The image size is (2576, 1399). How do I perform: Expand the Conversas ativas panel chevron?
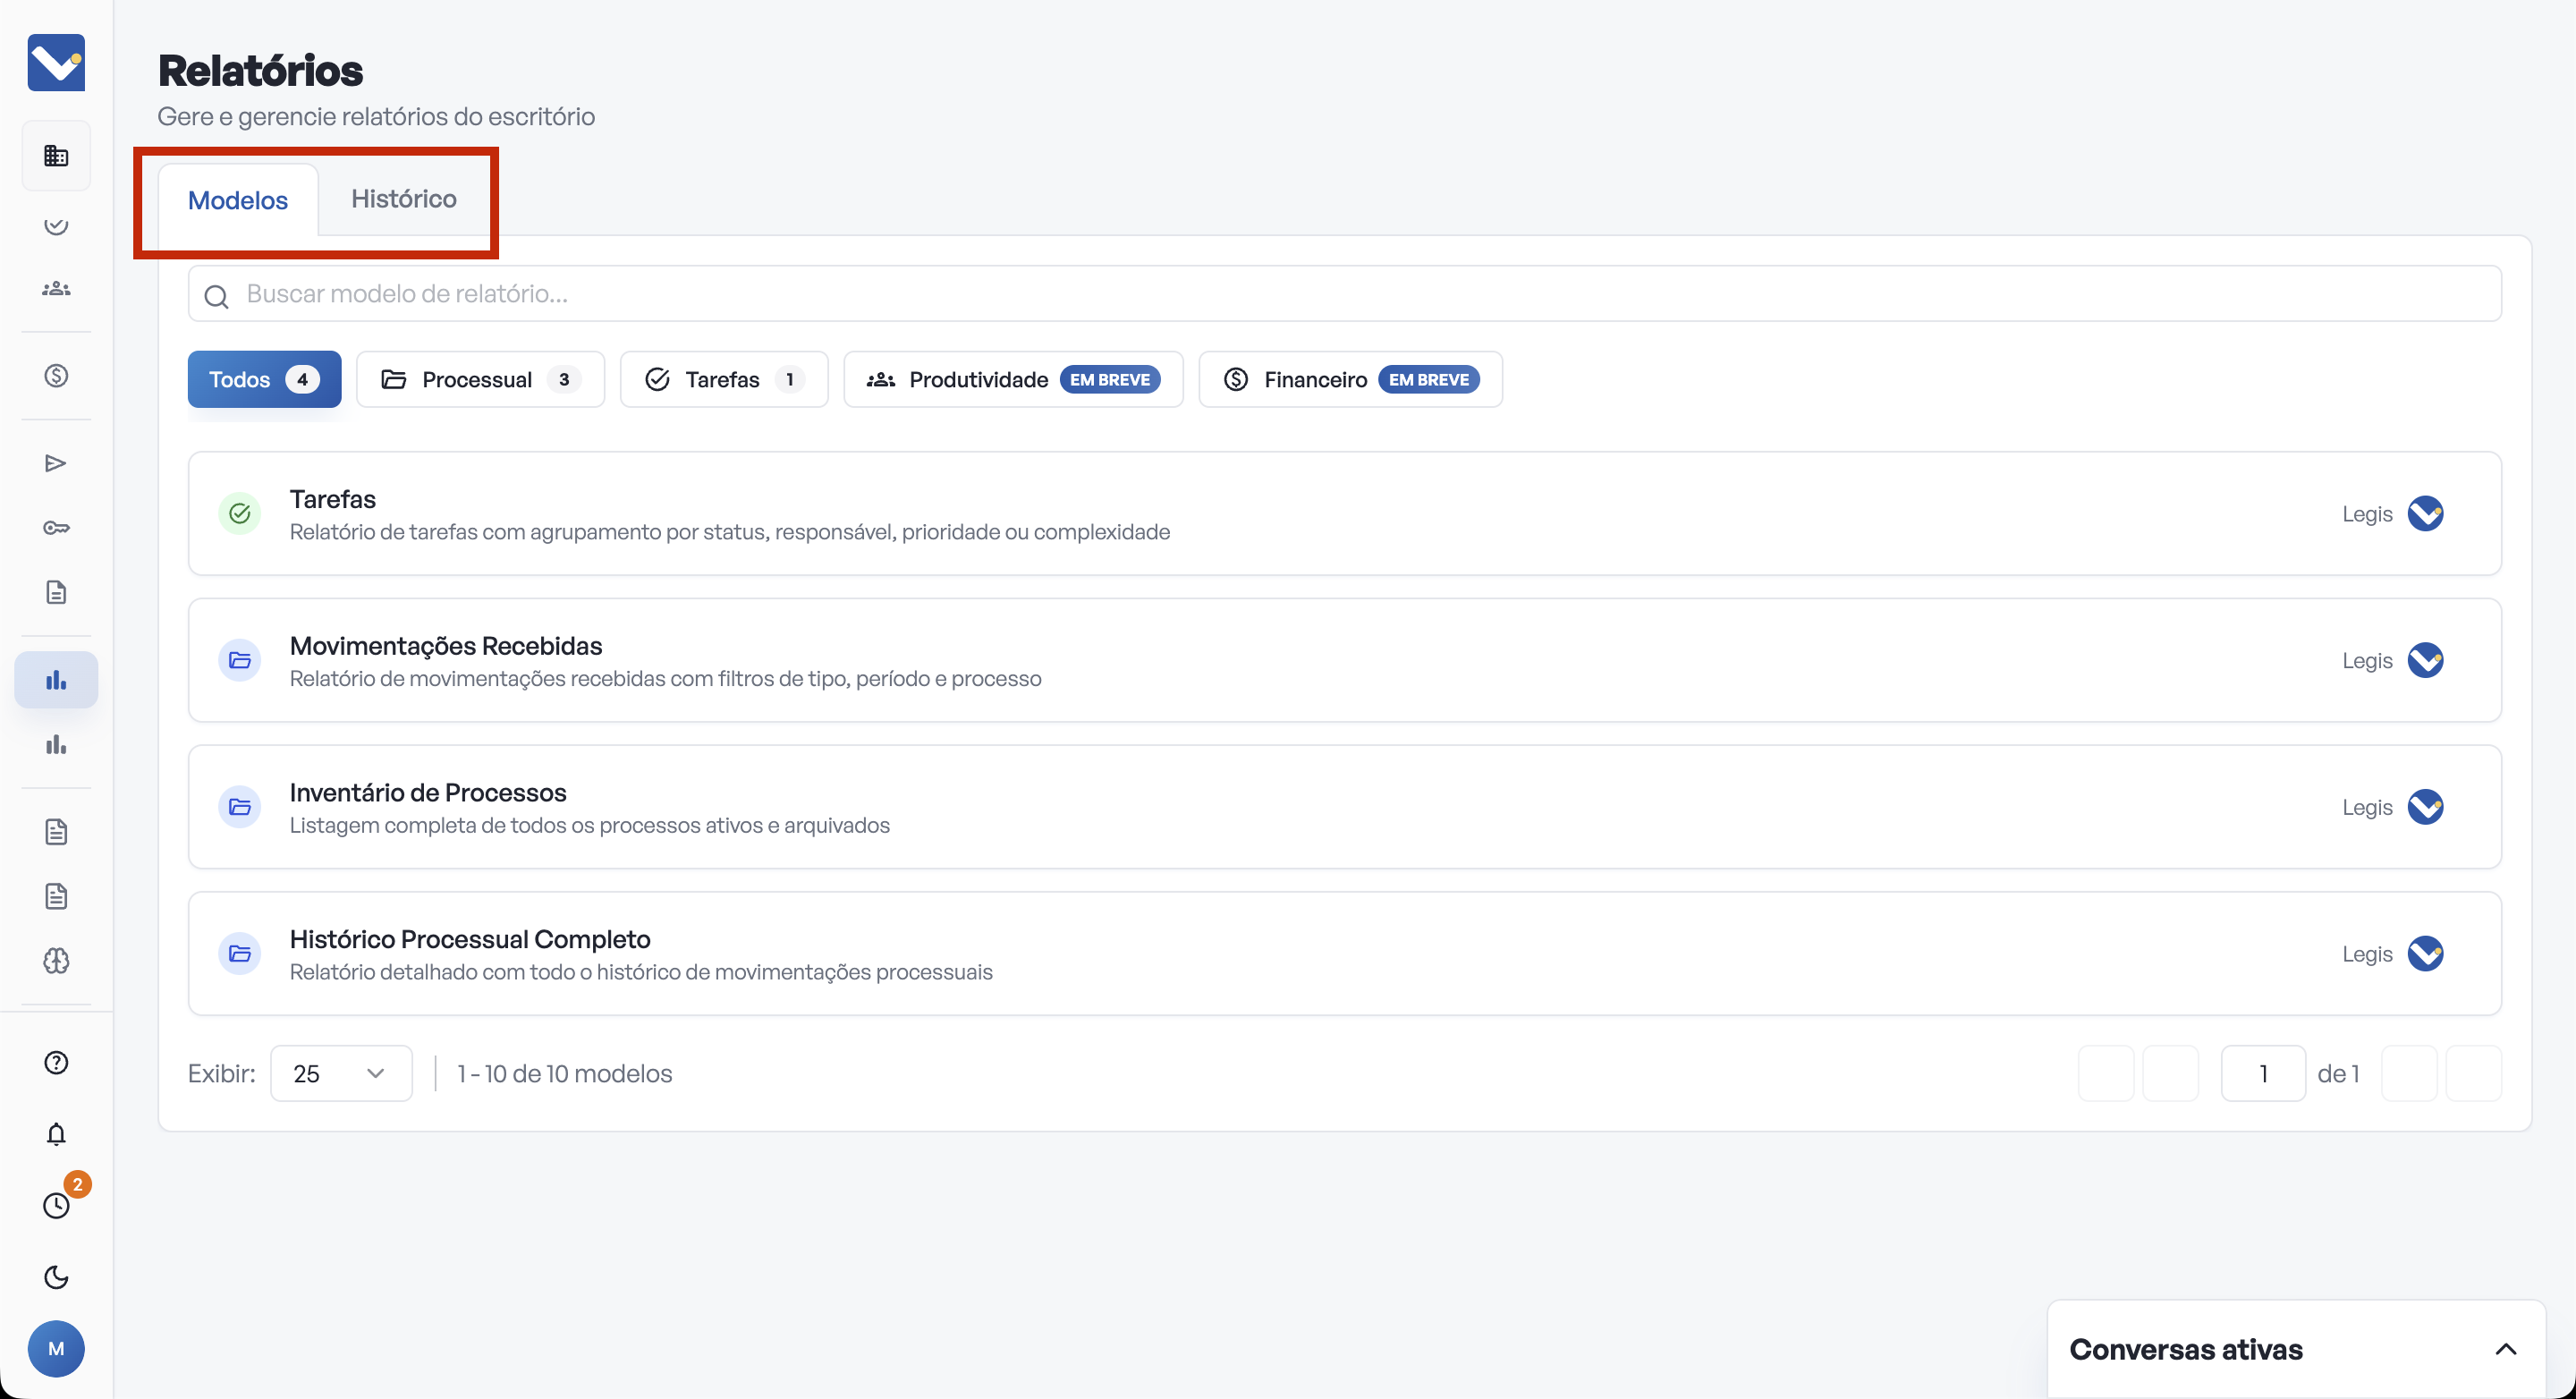point(2505,1349)
